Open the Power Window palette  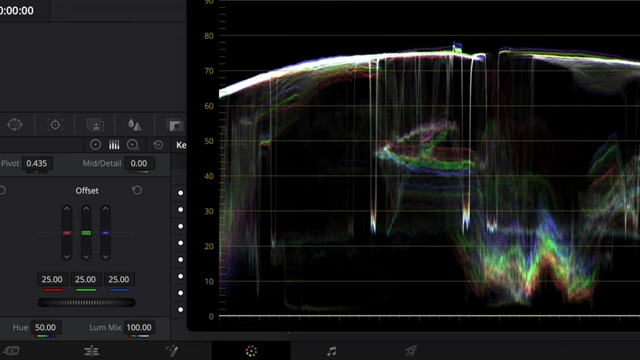15,124
